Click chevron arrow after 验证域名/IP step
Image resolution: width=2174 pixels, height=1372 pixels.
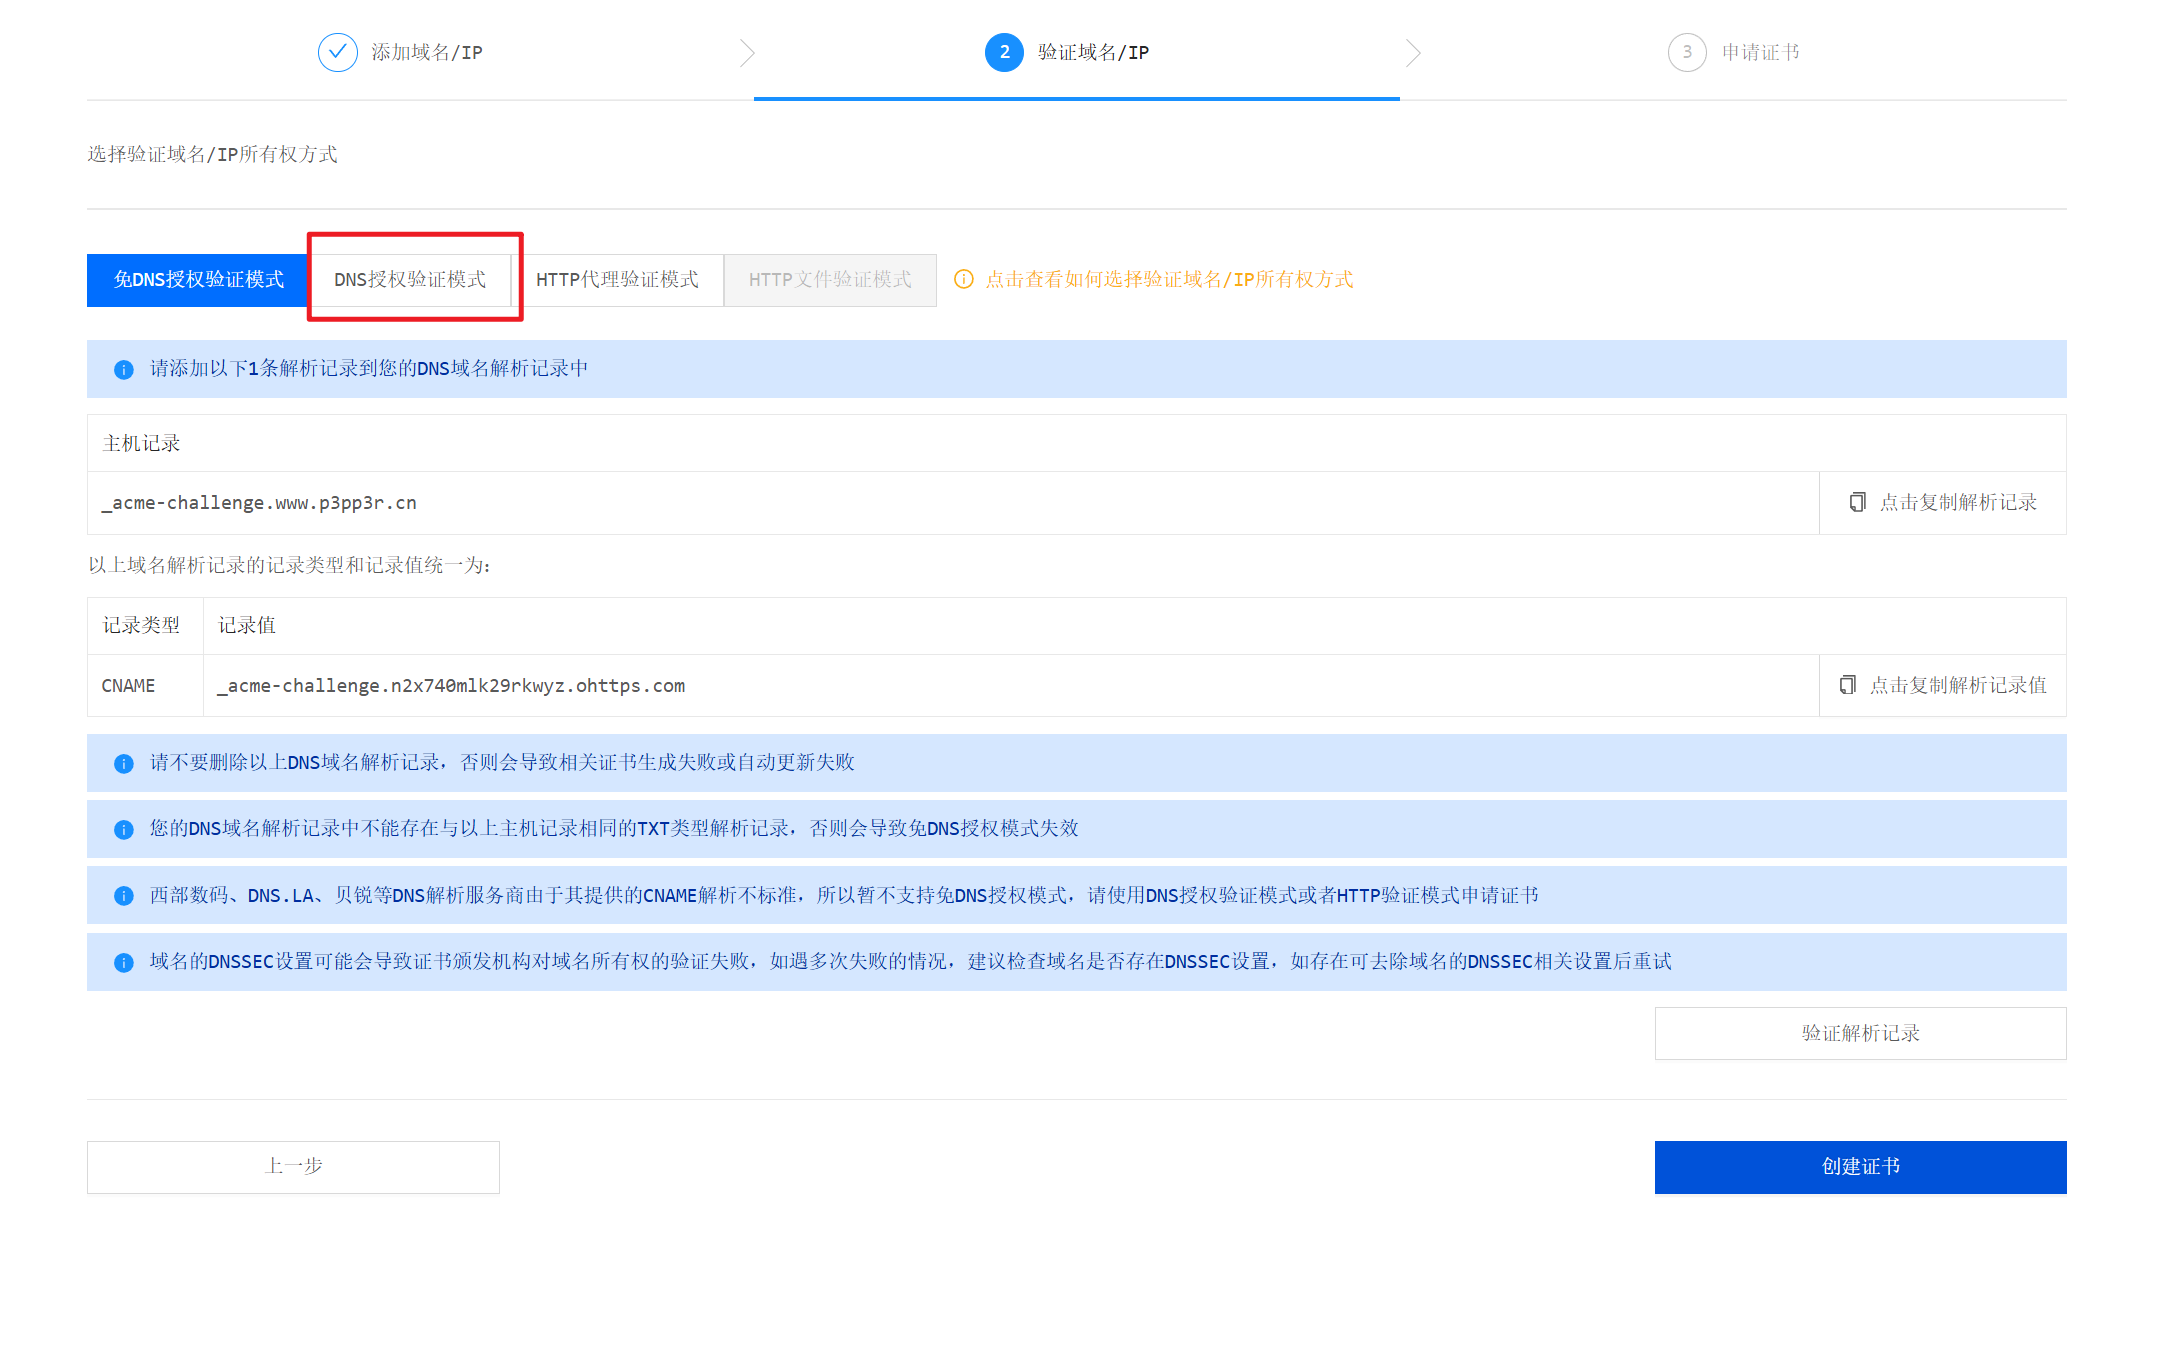(1412, 52)
